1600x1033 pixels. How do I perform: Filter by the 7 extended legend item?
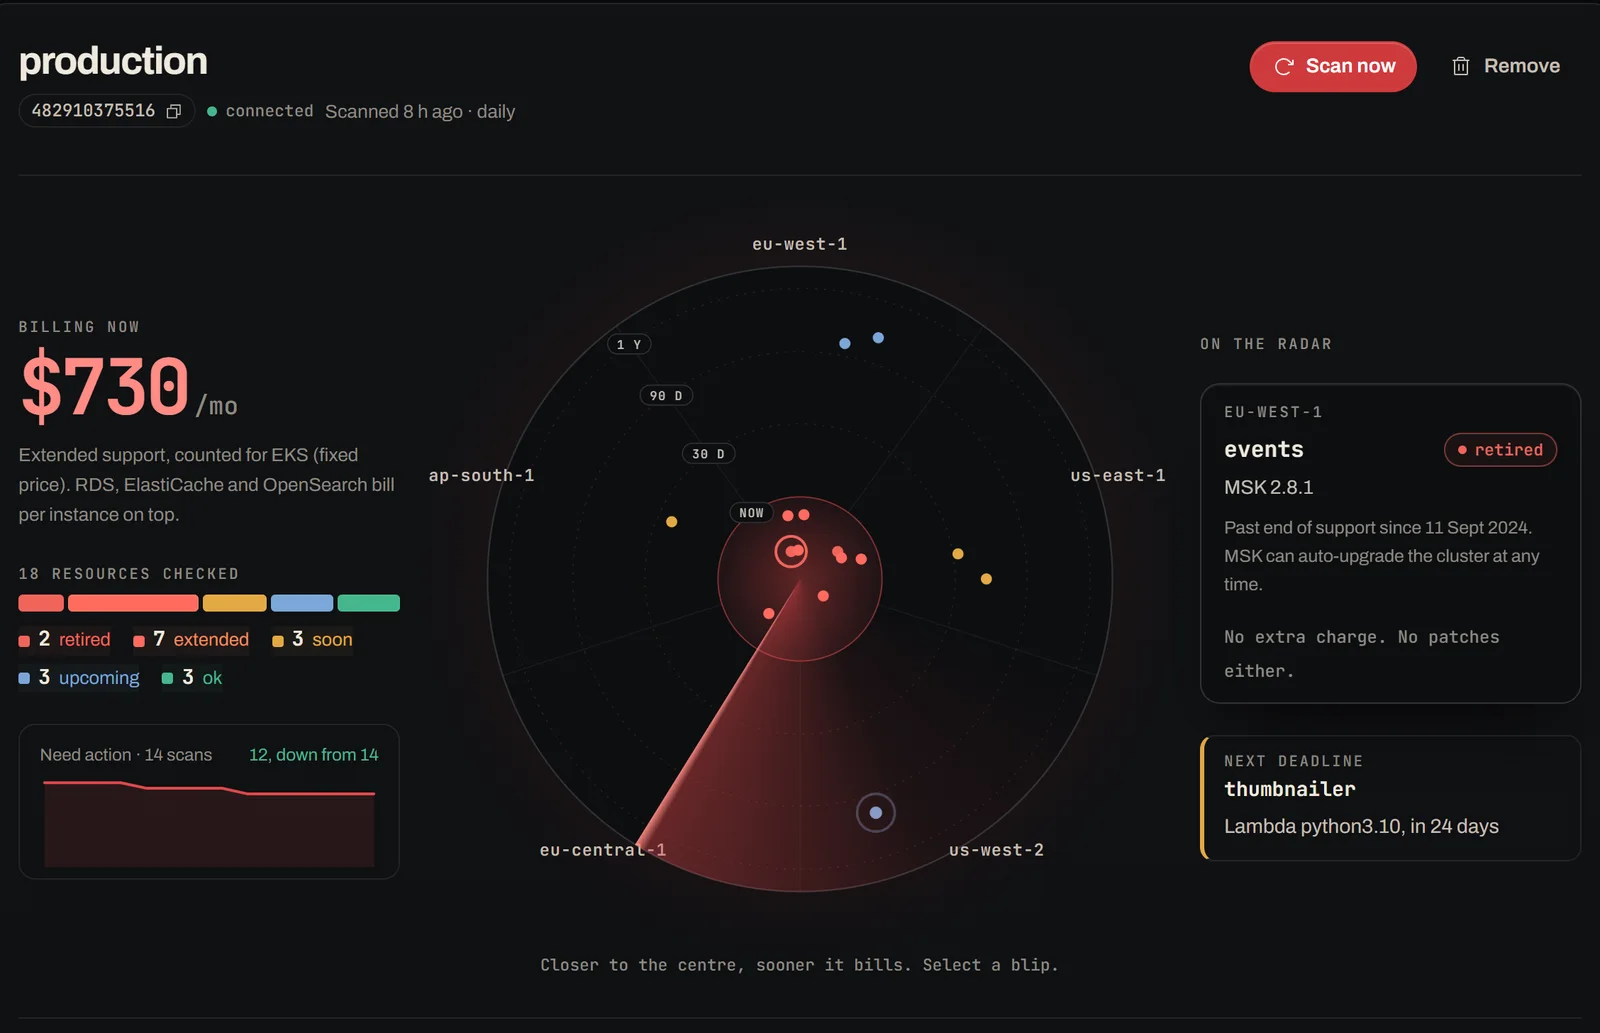tap(191, 639)
